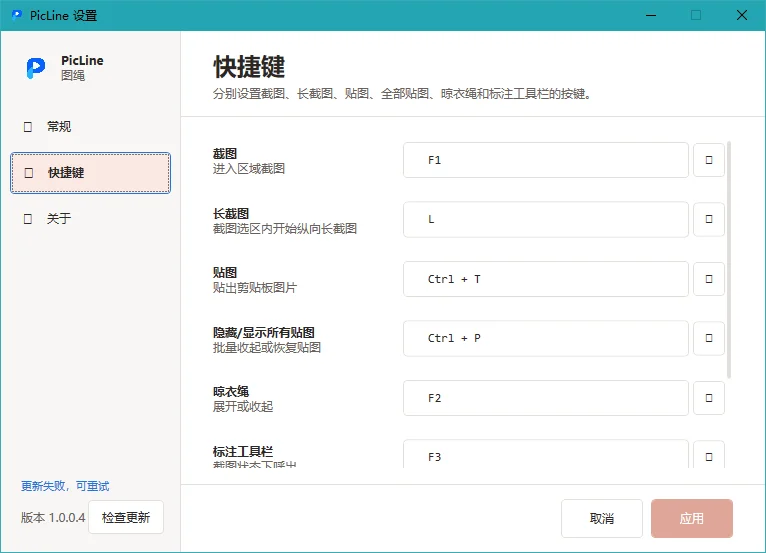Click the 晾衣绳 shortcut field showing F2
Viewport: 766px width, 553px height.
[546, 398]
